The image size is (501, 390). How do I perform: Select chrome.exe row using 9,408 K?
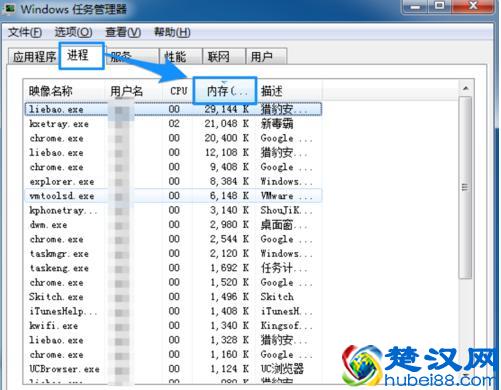coord(173,167)
